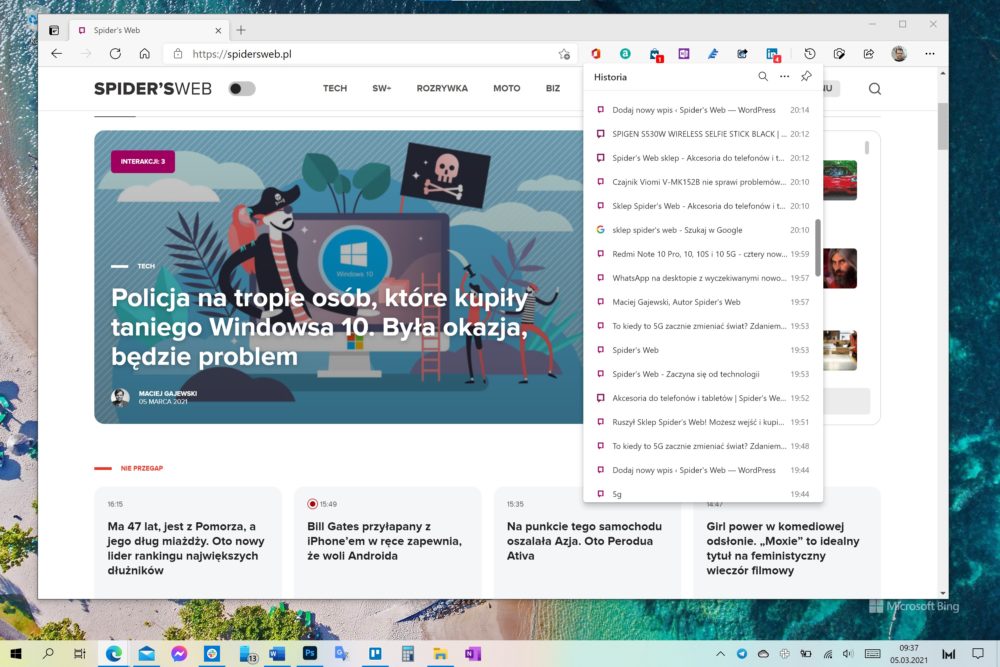
Task: Reload the page with the refresh icon
Action: click(115, 54)
